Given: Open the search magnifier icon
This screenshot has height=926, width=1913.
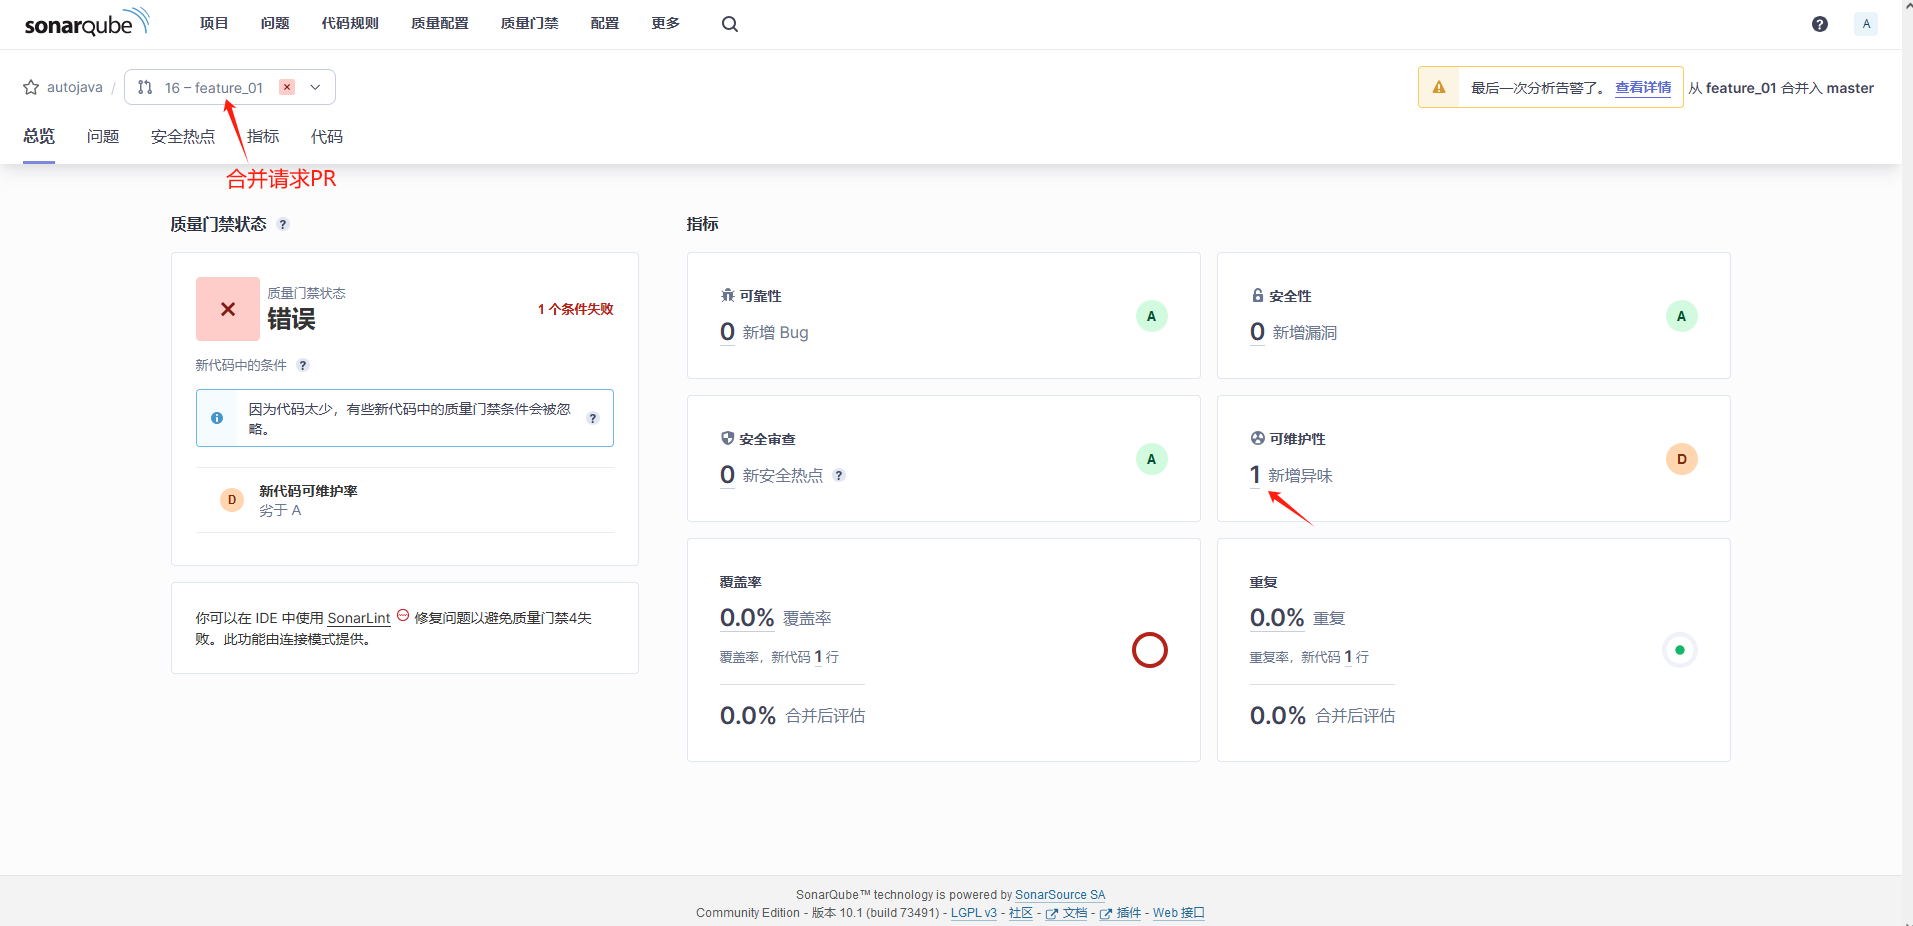Looking at the screenshot, I should pyautogui.click(x=730, y=24).
